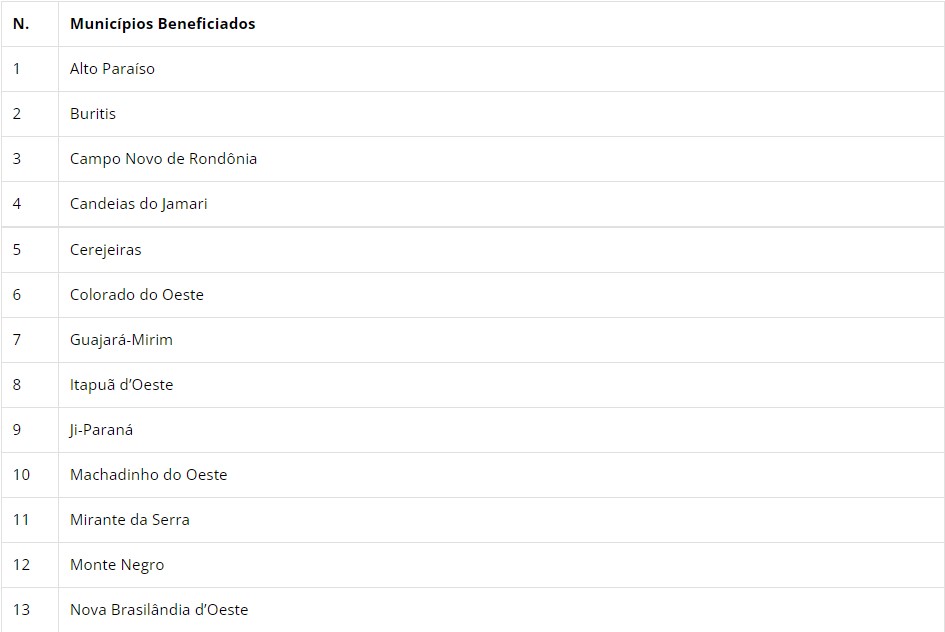This screenshot has height=632, width=945.
Task: Click row number 1 cell
Action: click(x=17, y=69)
